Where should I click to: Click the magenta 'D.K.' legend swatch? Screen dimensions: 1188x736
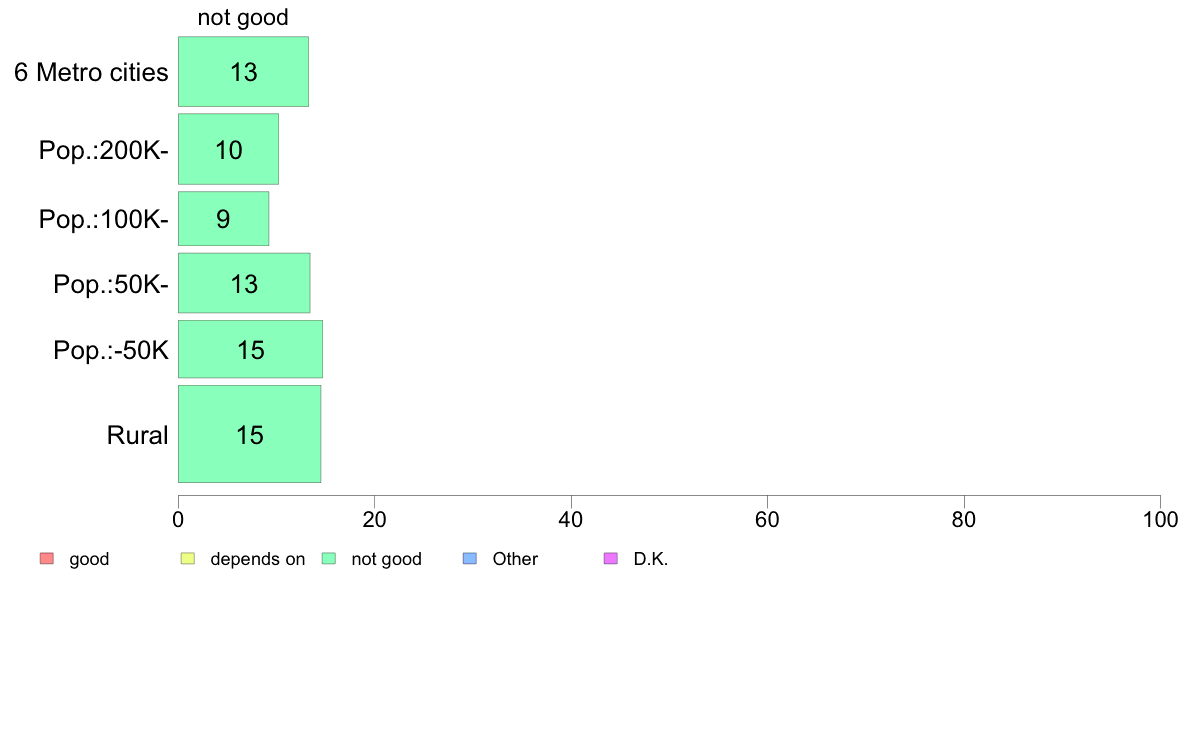(611, 559)
